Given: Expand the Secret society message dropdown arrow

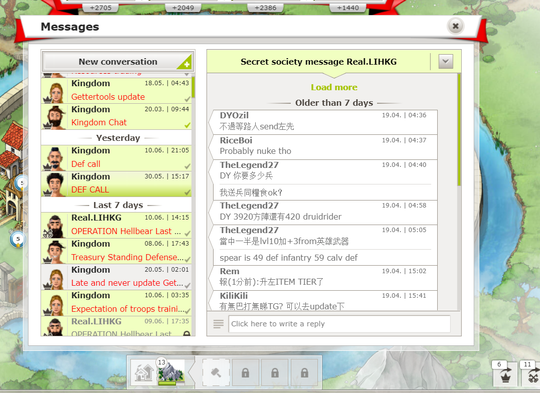Looking at the screenshot, I should [x=446, y=62].
